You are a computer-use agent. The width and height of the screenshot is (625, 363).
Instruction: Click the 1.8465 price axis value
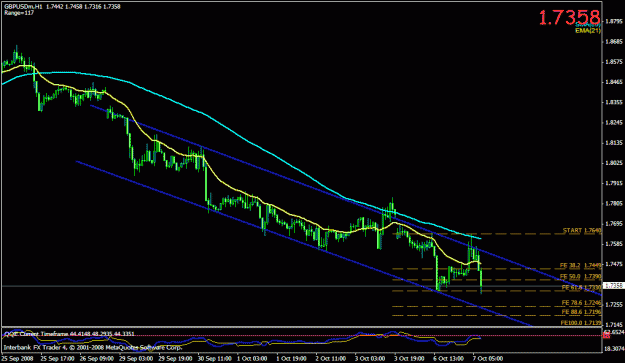click(x=614, y=82)
